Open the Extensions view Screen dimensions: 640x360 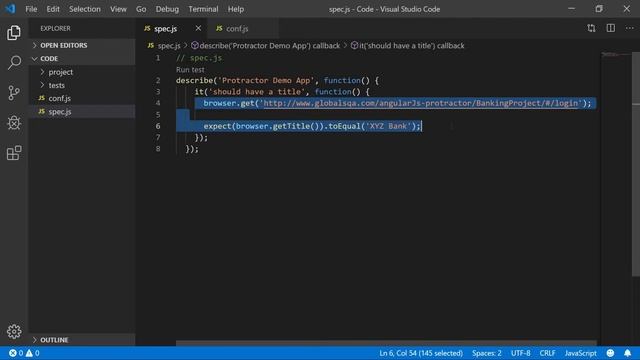click(x=14, y=153)
